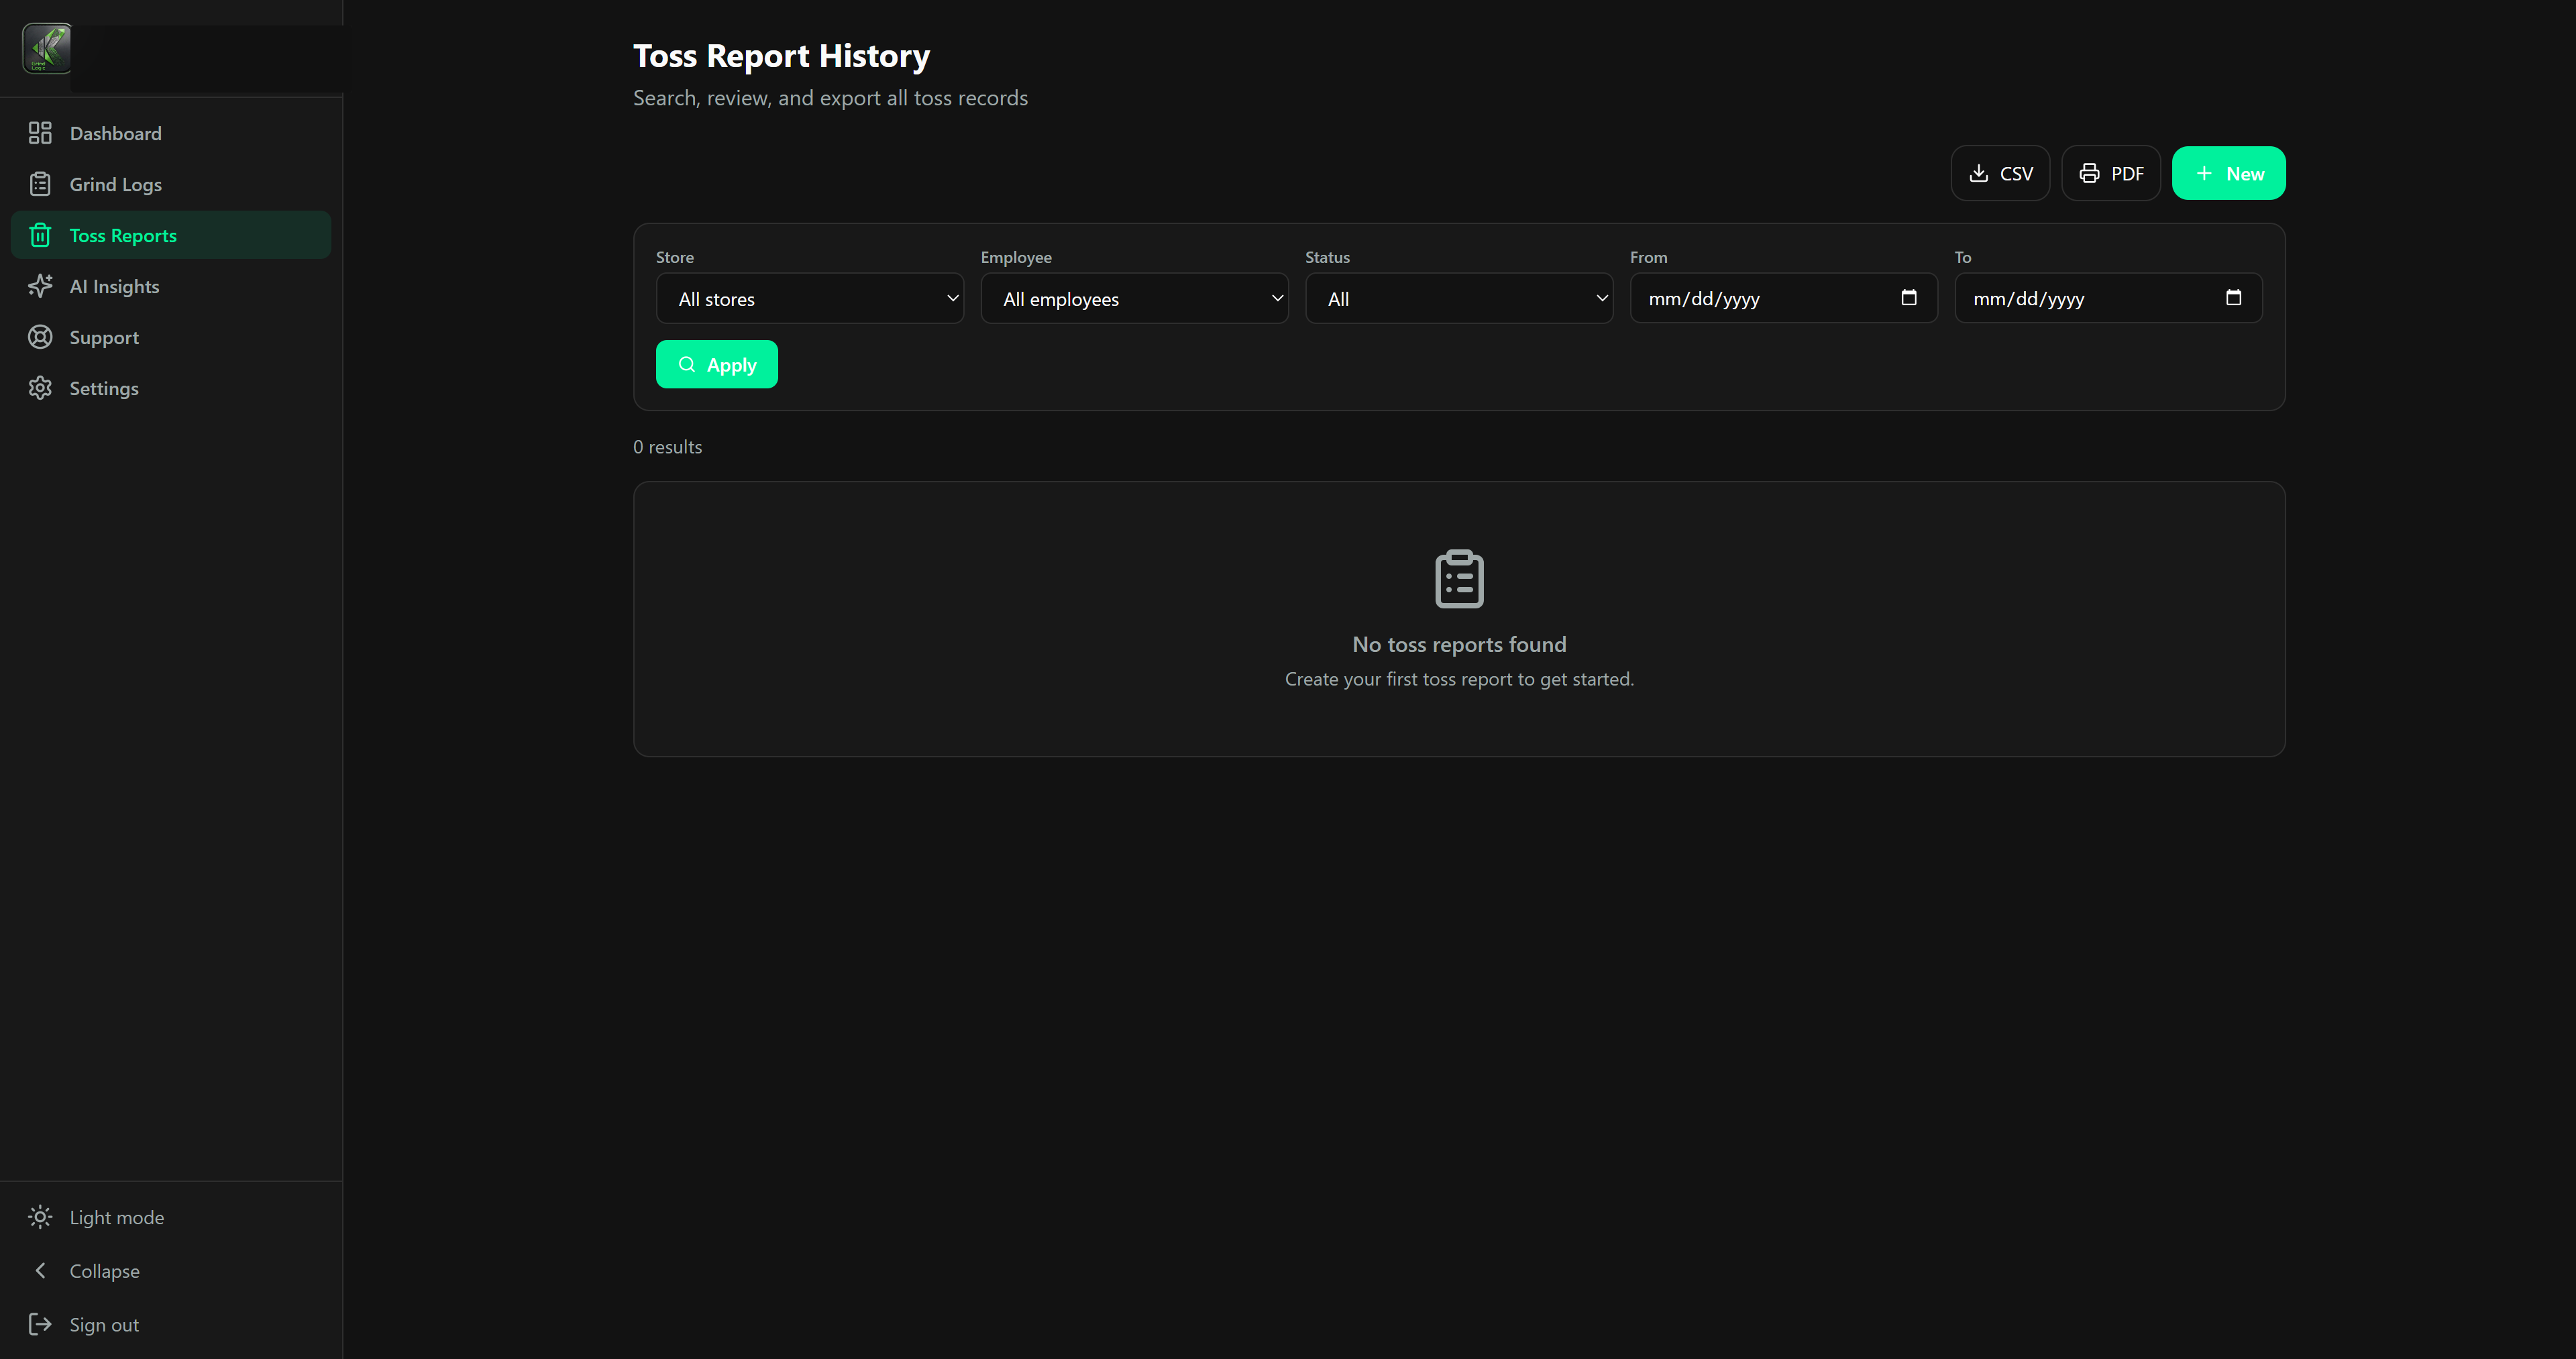Switch to Light mode
The image size is (2576, 1359).
pyautogui.click(x=171, y=1217)
